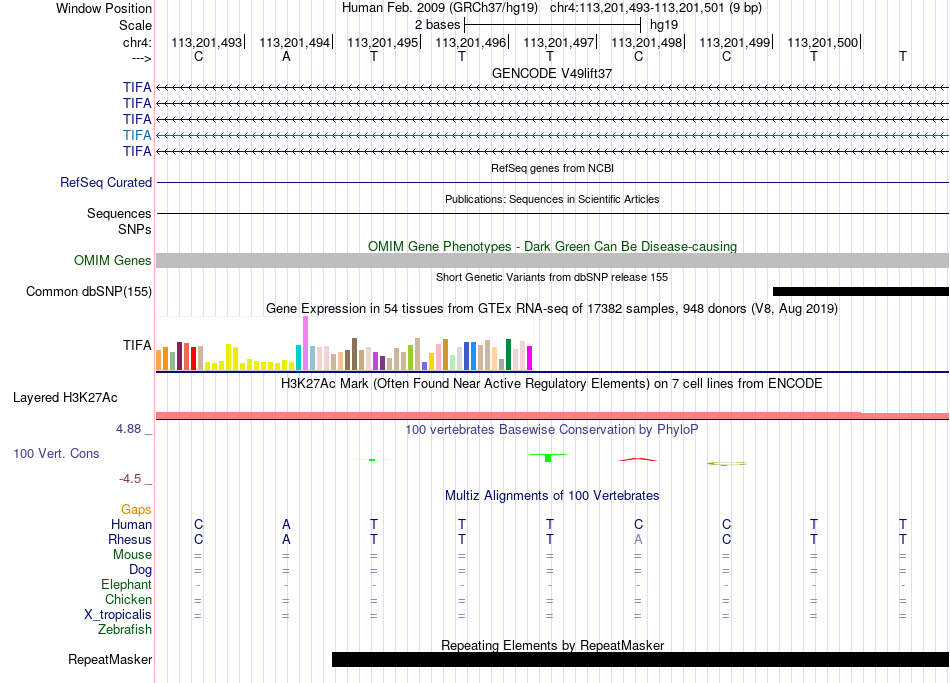
Task: Click the black RepeatMasker element bar
Action: coord(640,659)
